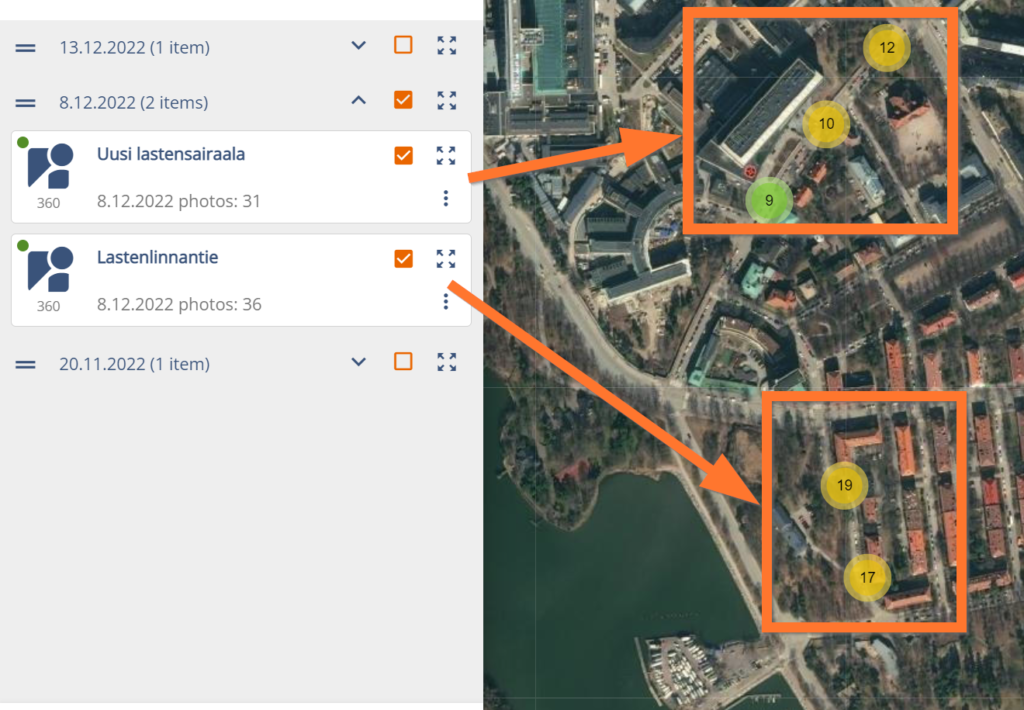1024x710 pixels.
Task: Uncheck the 8.12.2022 group checkbox
Action: (403, 100)
